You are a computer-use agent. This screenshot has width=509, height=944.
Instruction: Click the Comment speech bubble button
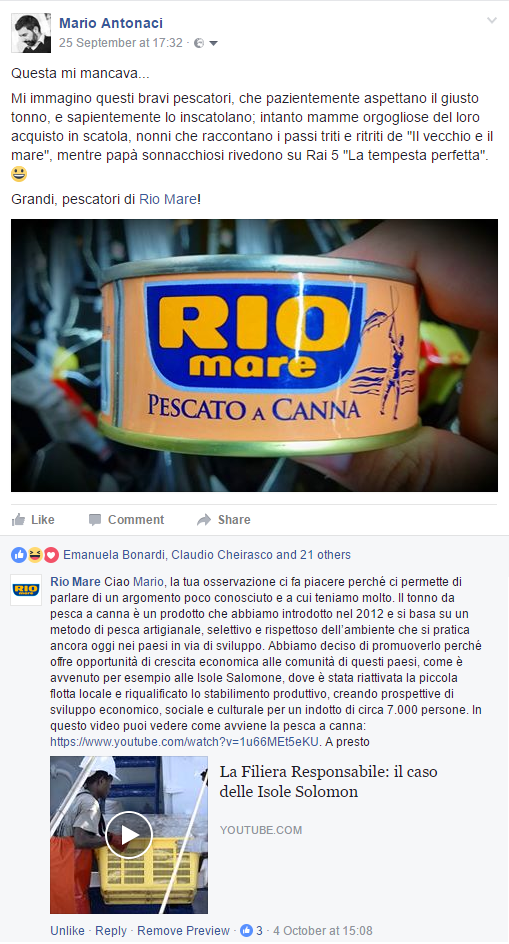[x=126, y=520]
